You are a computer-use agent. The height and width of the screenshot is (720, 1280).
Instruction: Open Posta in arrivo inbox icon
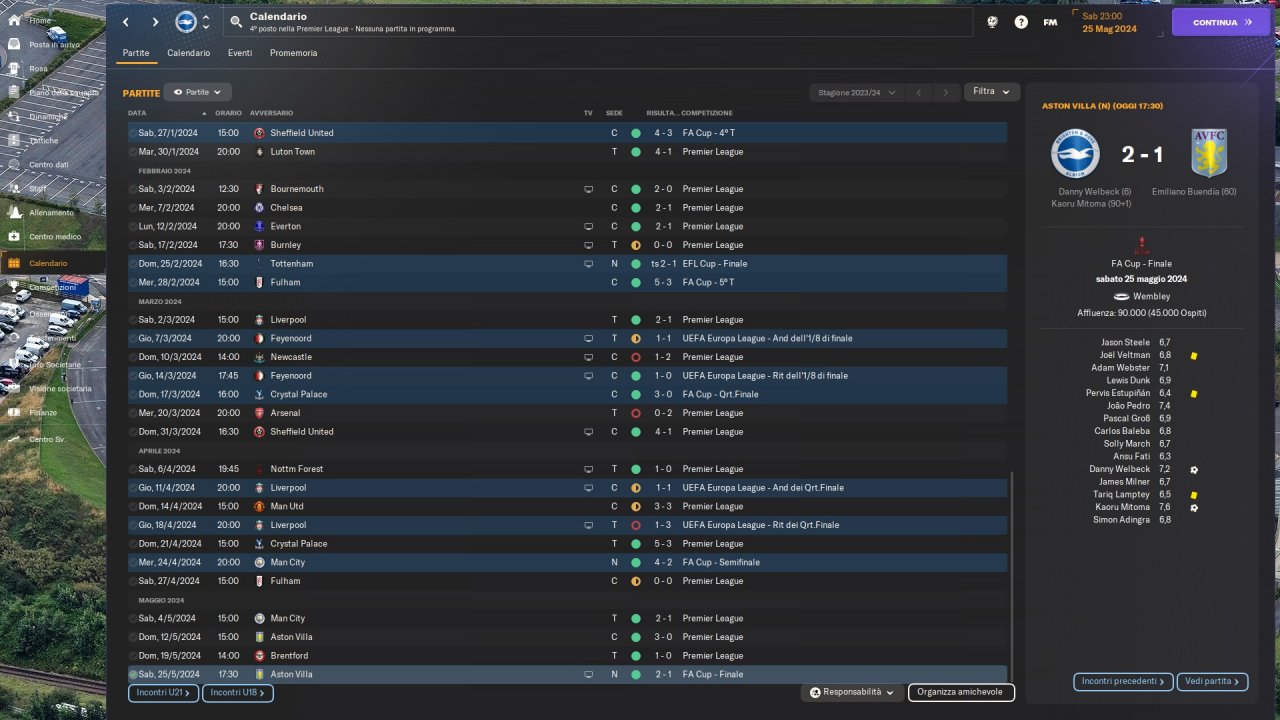[14, 45]
